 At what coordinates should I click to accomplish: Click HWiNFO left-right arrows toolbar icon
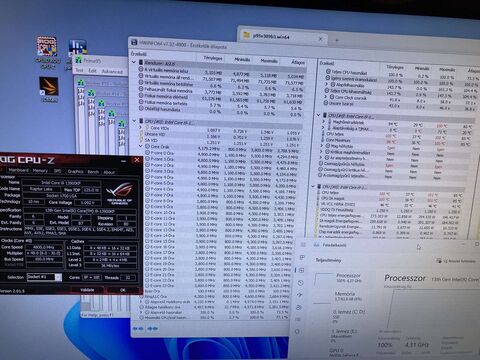(x=138, y=329)
